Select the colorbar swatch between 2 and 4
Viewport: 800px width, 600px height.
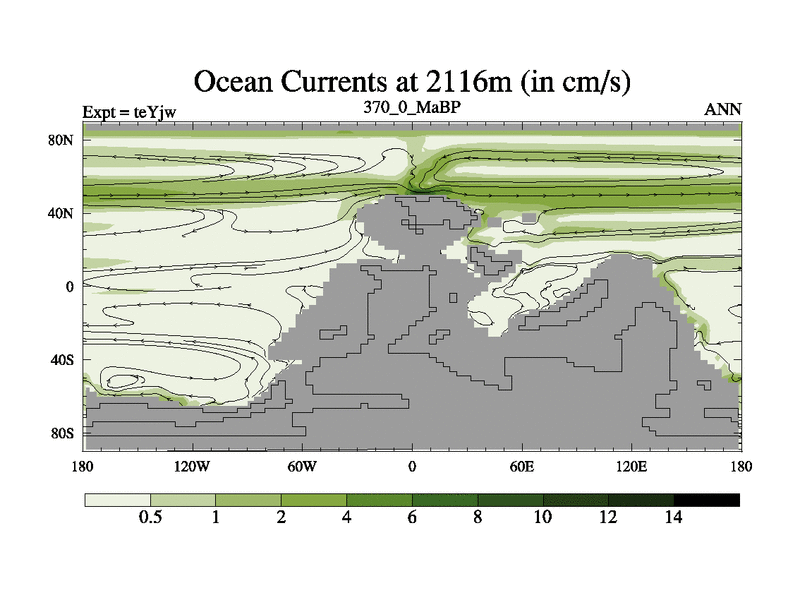coord(313,499)
